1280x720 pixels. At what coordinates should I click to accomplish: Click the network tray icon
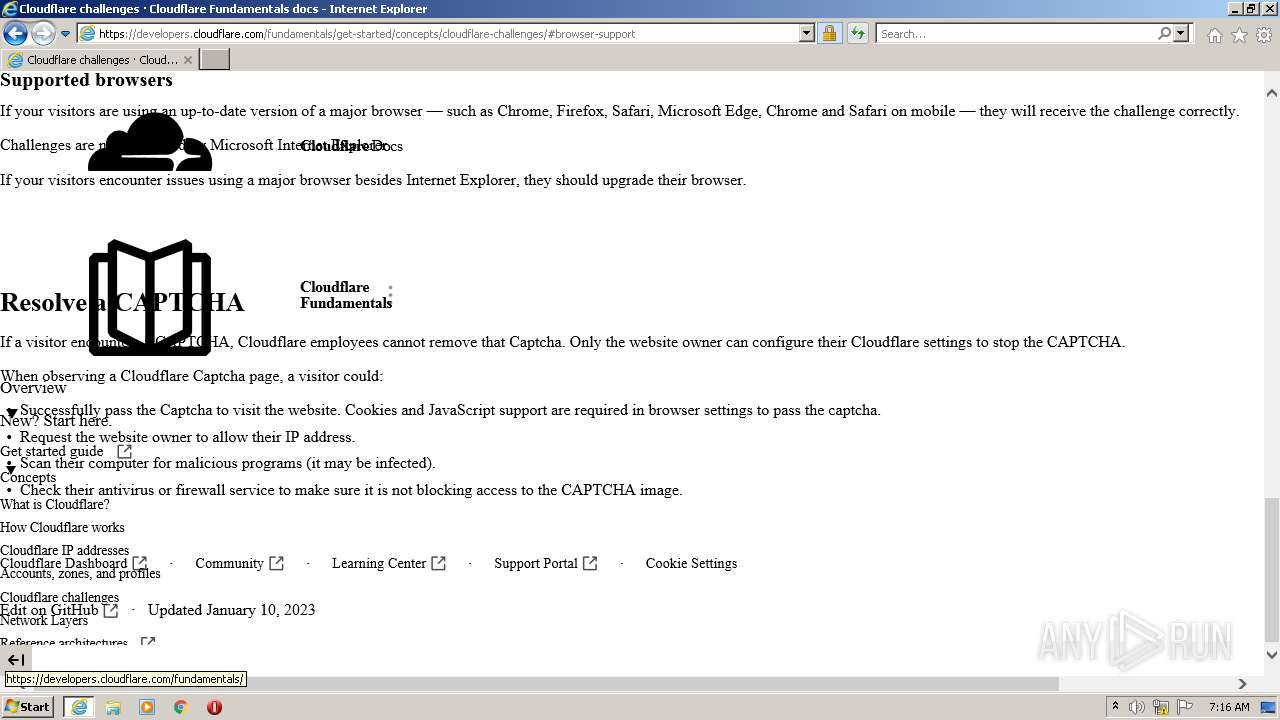[x=1161, y=707]
